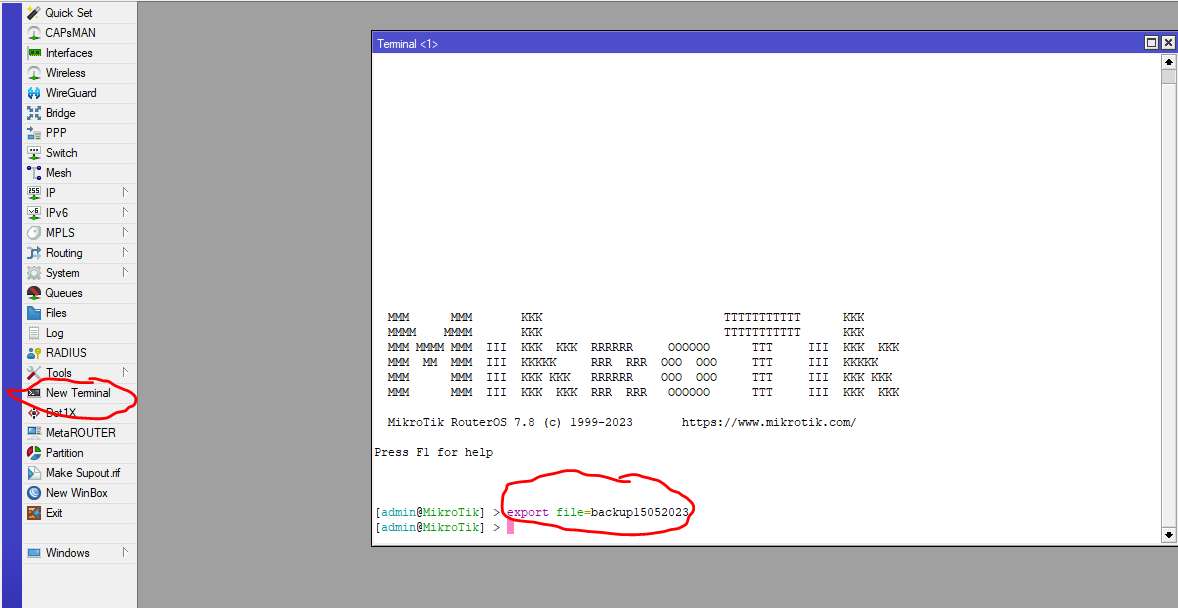This screenshot has width=1178, height=608.
Task: Open Bridge via its icon
Action: coord(34,113)
